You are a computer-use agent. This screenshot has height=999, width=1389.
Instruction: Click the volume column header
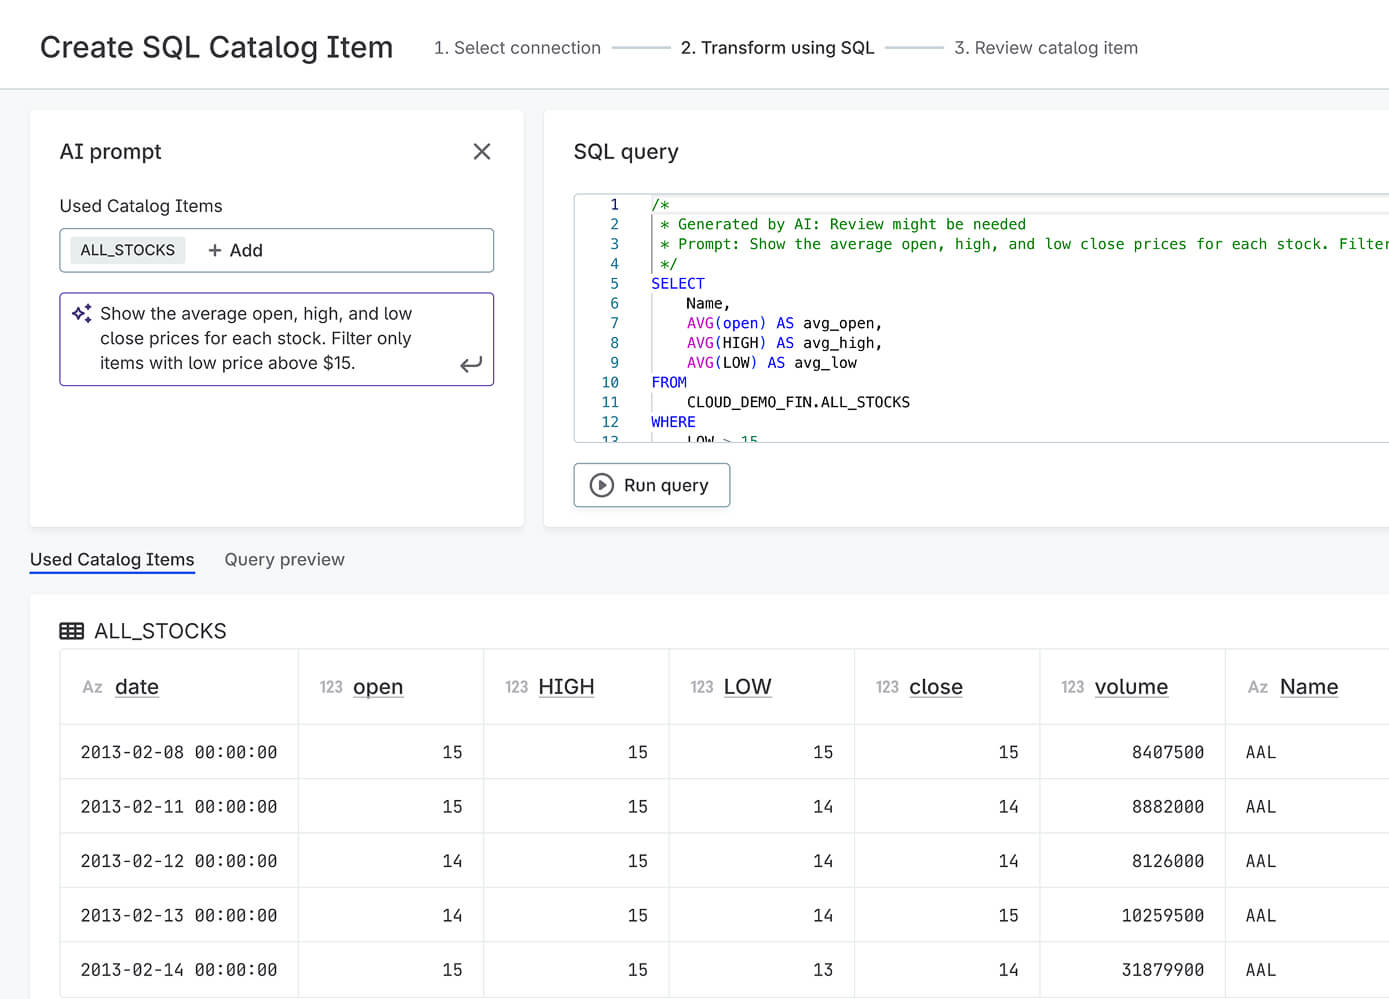pos(1131,687)
